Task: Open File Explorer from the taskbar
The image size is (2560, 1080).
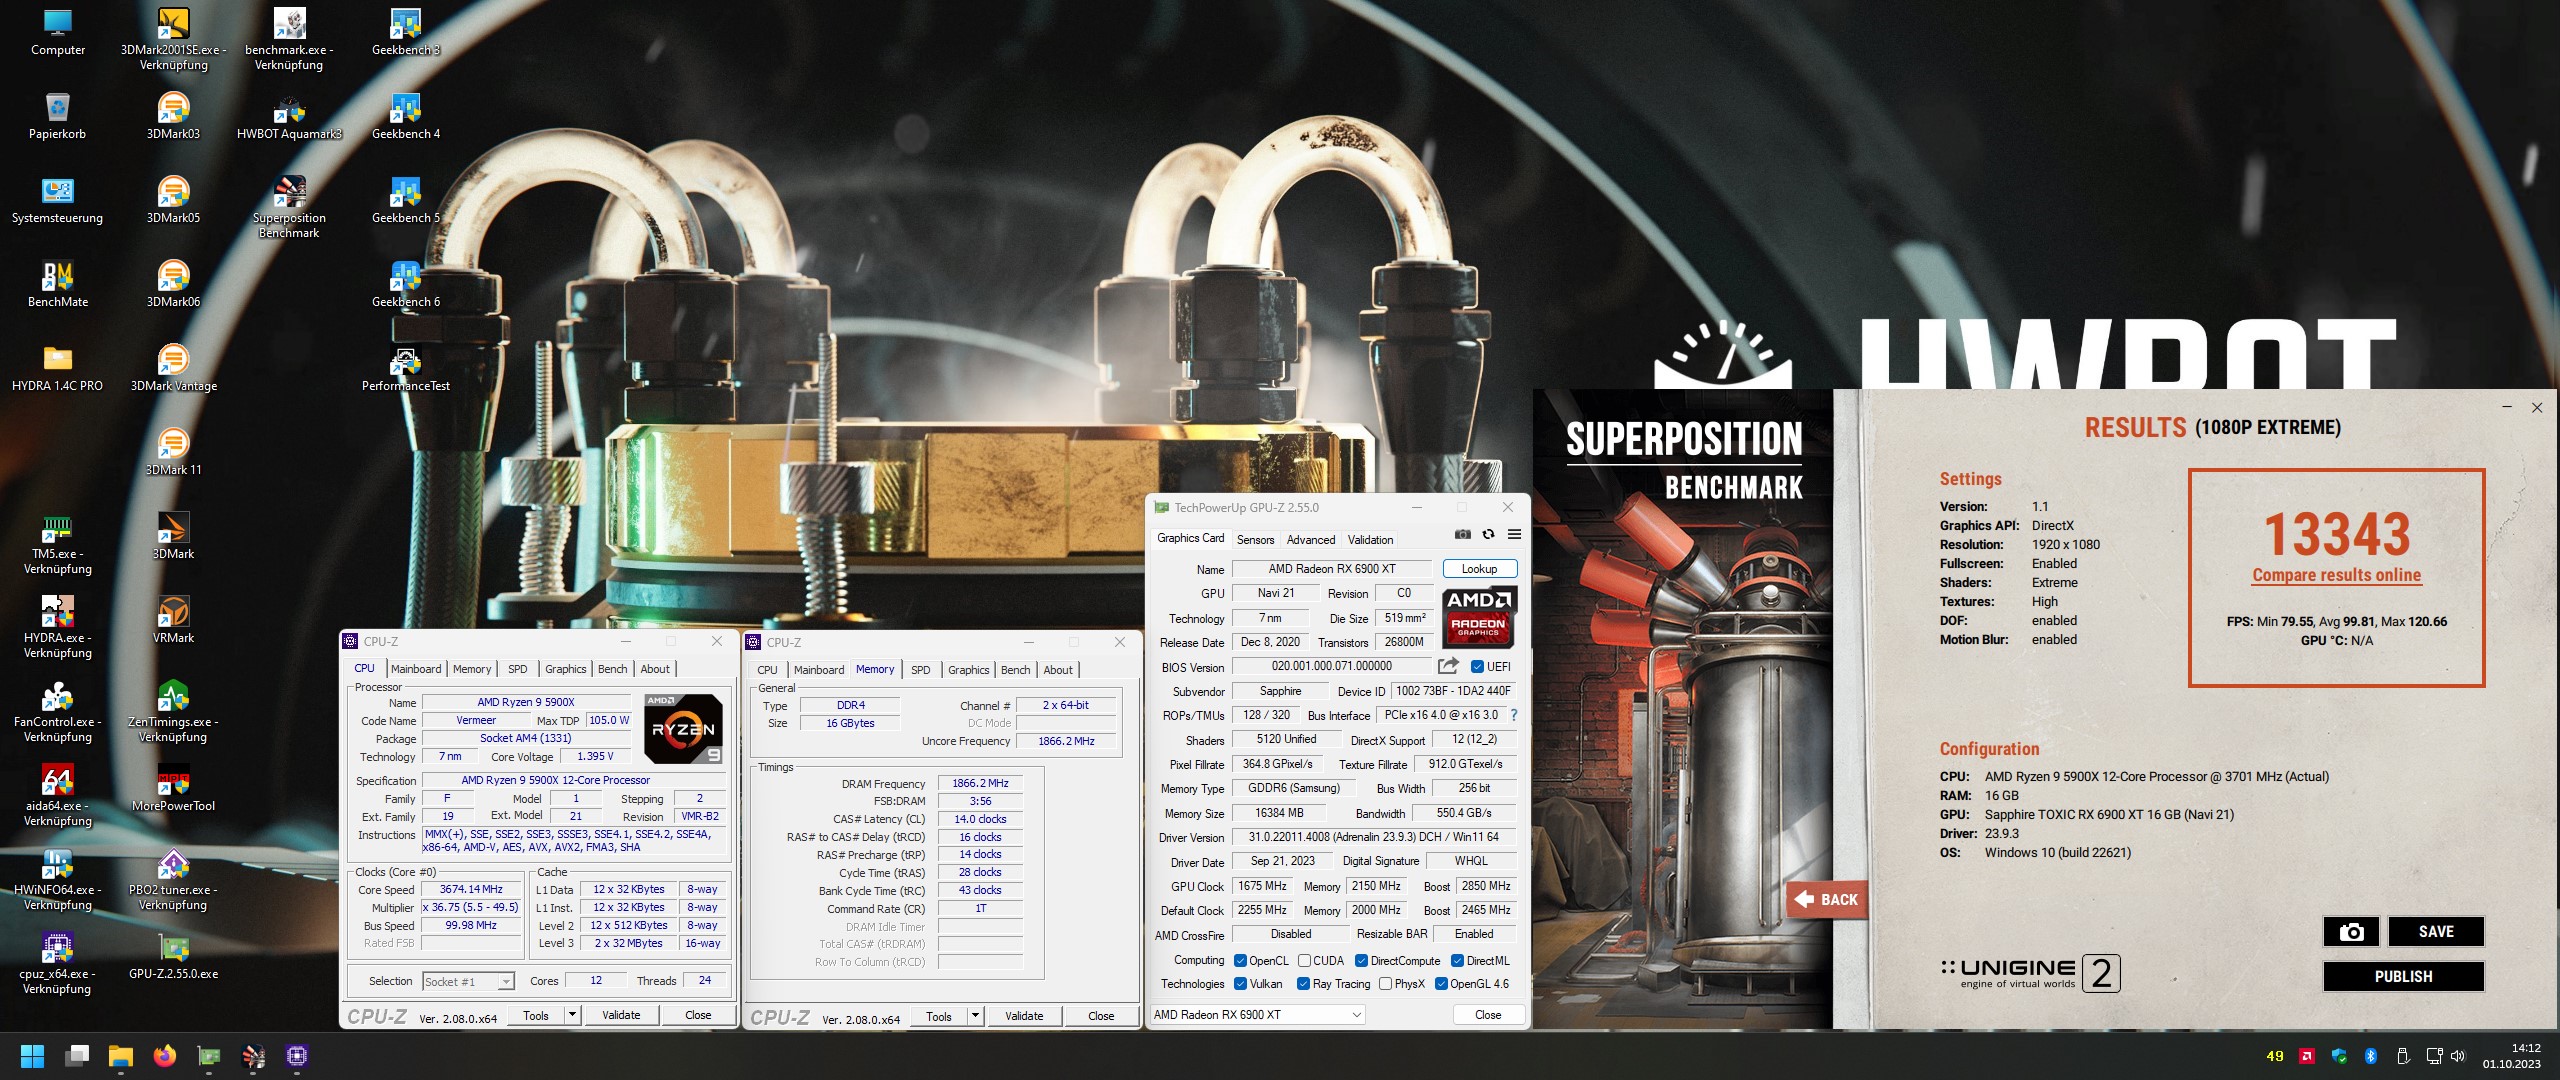Action: pos(120,1056)
